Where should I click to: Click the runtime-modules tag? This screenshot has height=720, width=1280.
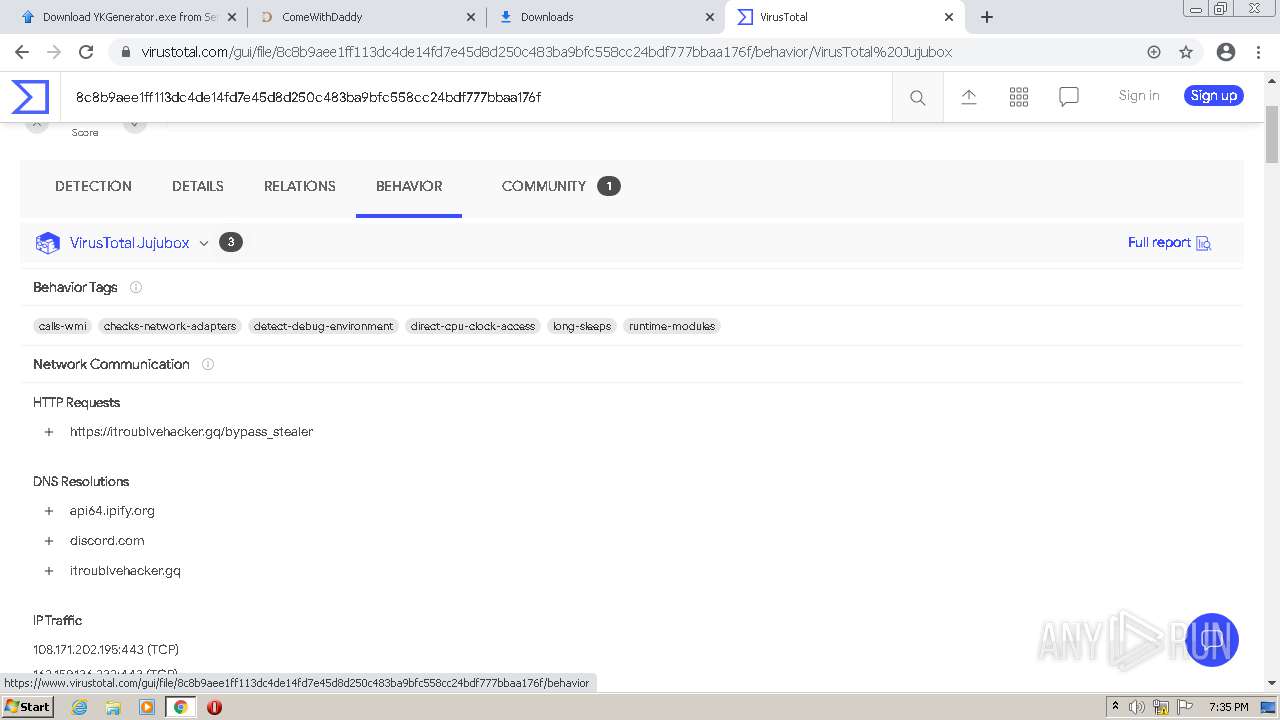click(x=672, y=326)
